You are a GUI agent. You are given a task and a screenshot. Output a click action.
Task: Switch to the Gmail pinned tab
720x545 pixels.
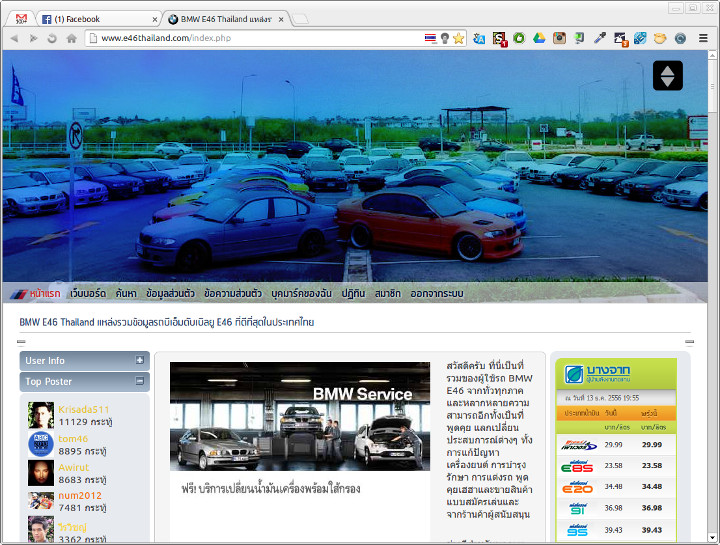click(21, 19)
